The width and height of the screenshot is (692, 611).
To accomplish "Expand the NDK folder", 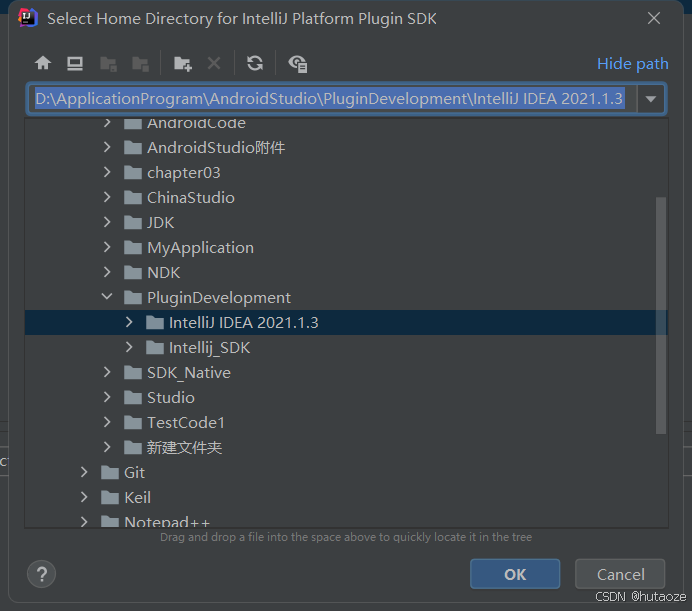I will click(x=107, y=272).
